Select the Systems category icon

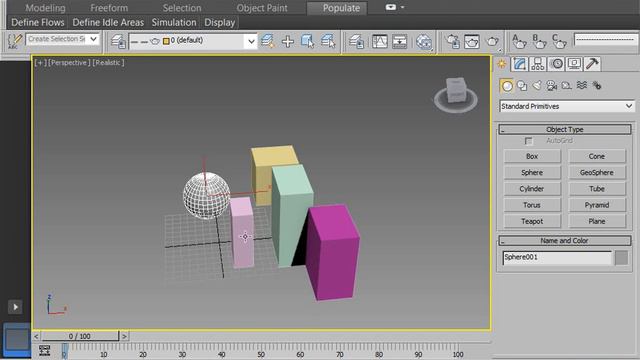(597, 85)
